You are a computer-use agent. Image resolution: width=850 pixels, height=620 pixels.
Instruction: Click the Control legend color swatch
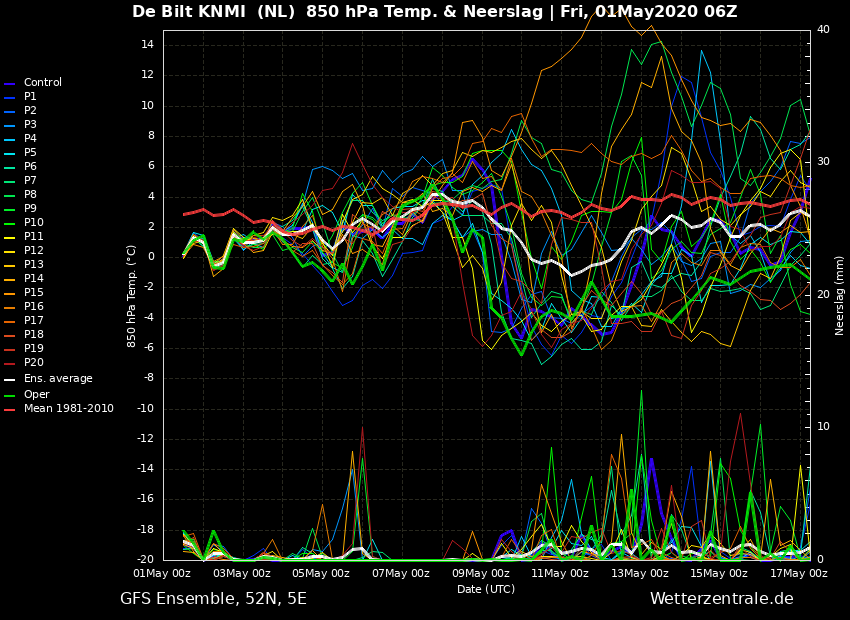click(9, 84)
